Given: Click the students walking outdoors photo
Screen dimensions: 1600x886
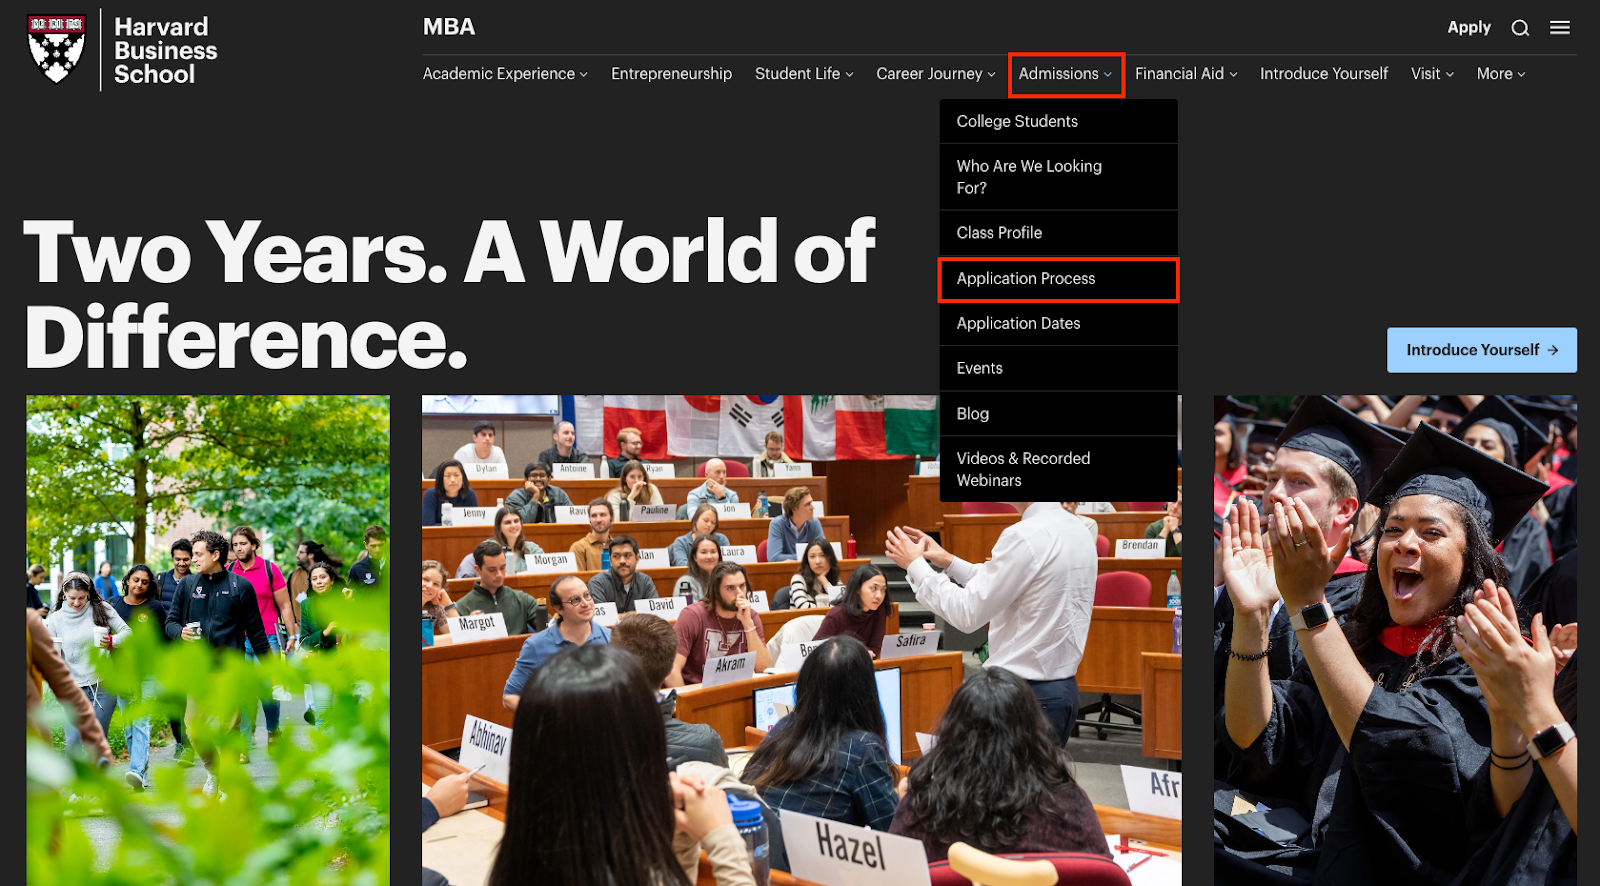Looking at the screenshot, I should point(208,640).
